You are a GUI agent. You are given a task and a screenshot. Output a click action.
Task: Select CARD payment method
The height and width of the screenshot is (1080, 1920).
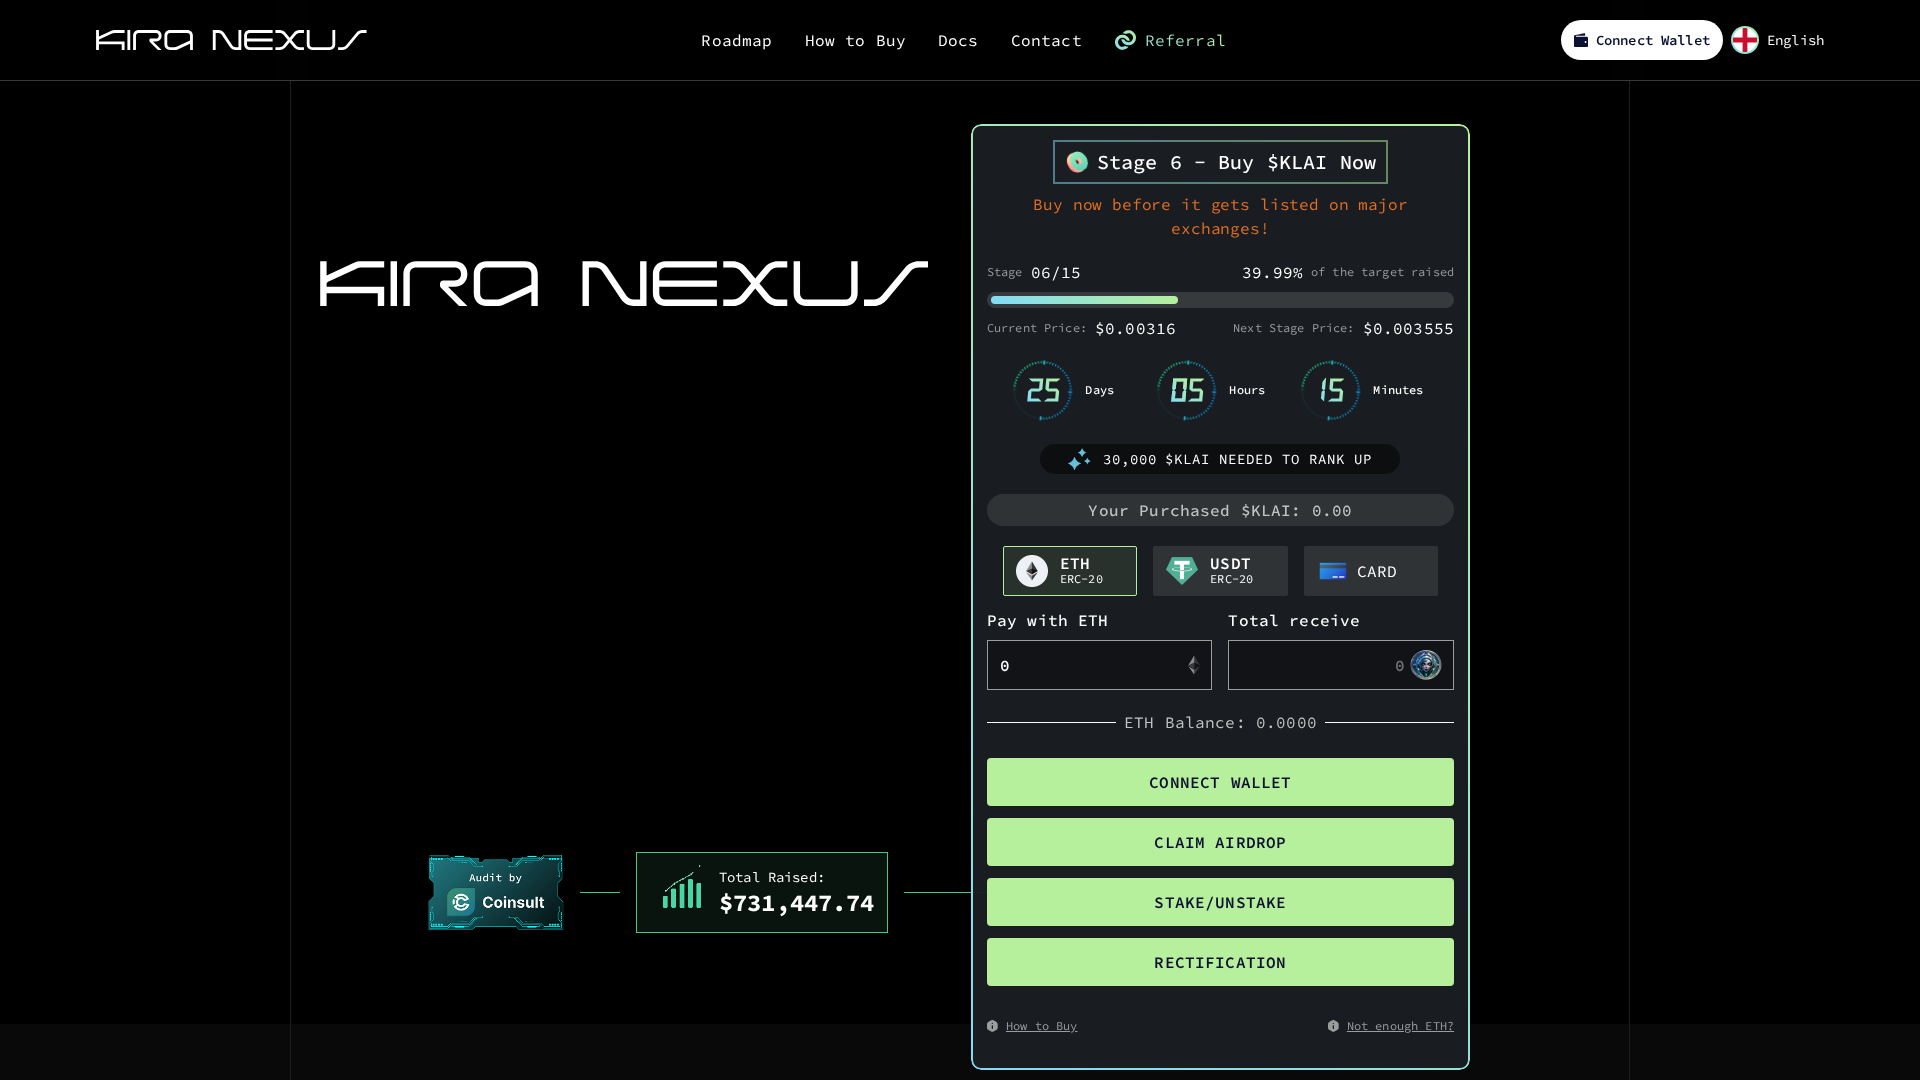[x=1371, y=571]
